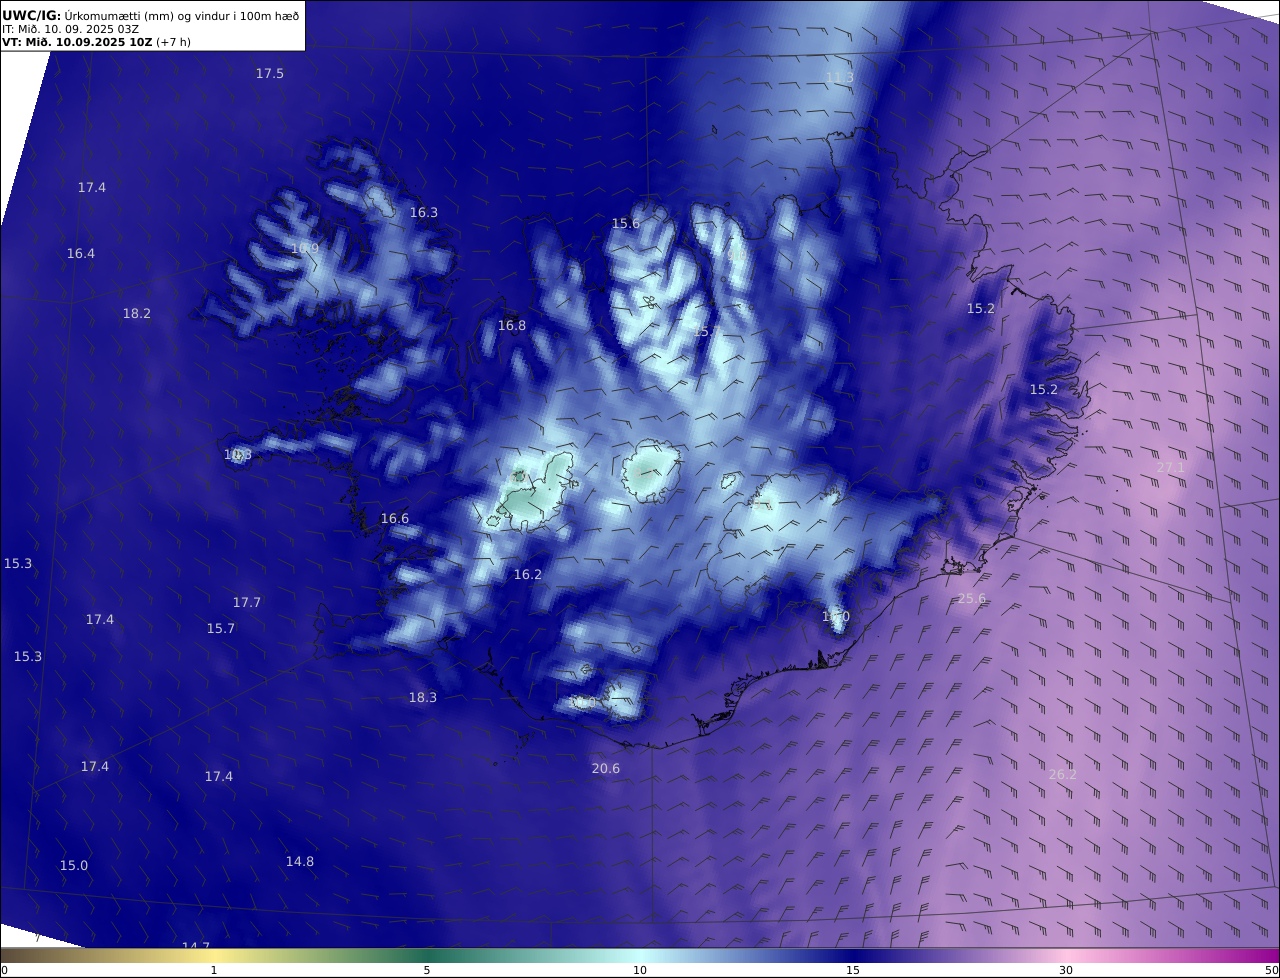Click the 16.2 value on the map
The height and width of the screenshot is (978, 1280).
click(x=528, y=575)
